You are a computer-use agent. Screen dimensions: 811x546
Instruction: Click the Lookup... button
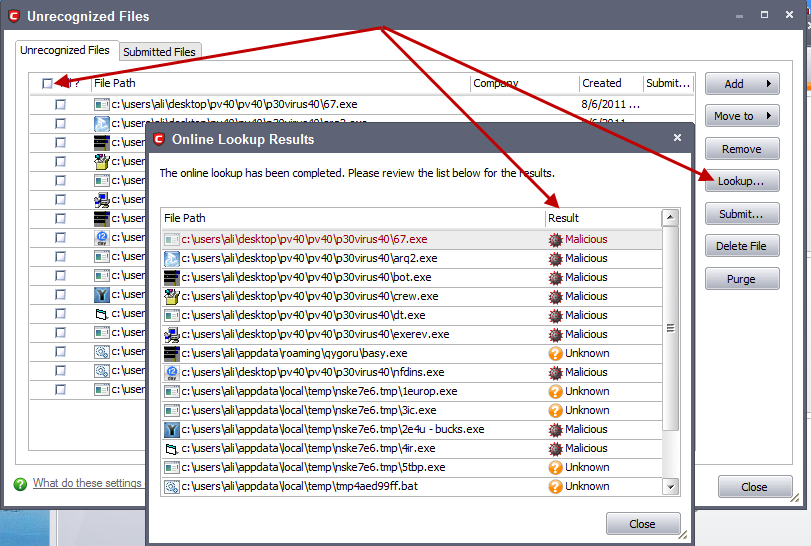click(x=742, y=181)
